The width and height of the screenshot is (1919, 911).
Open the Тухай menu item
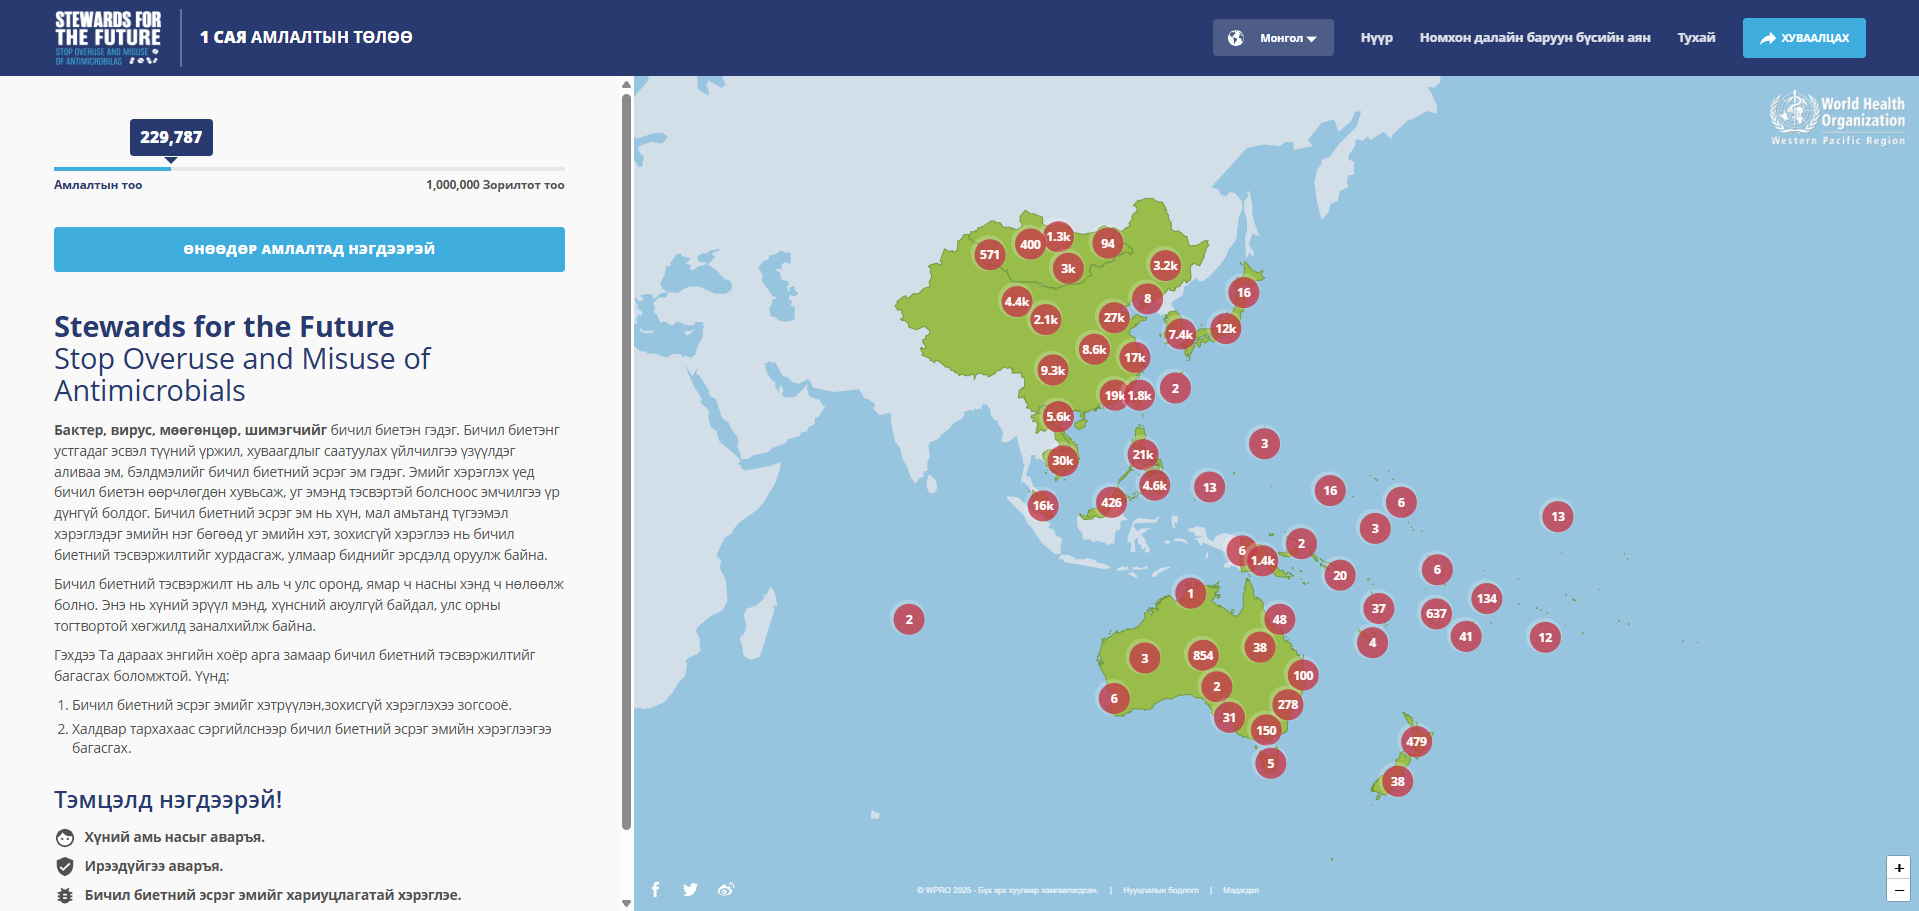coord(1696,38)
